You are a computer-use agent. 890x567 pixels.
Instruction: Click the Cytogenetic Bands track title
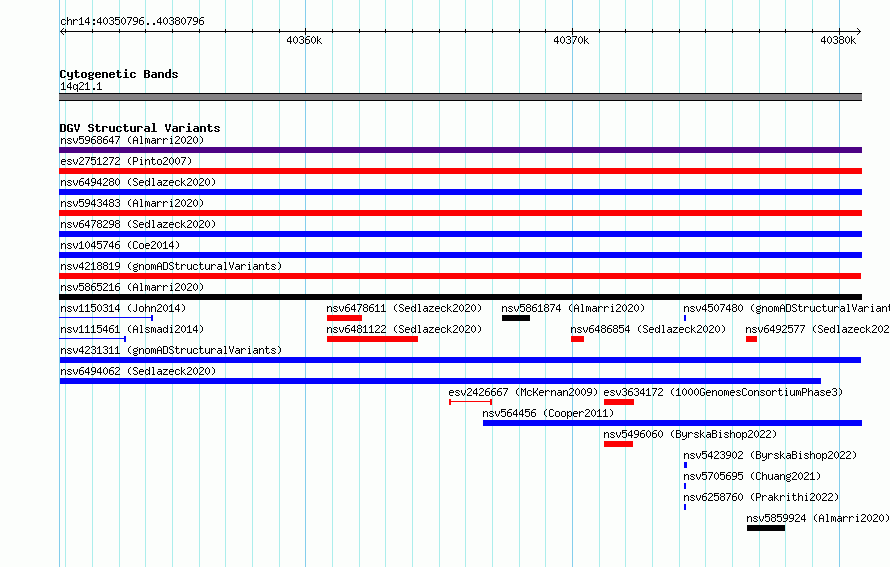119,74
